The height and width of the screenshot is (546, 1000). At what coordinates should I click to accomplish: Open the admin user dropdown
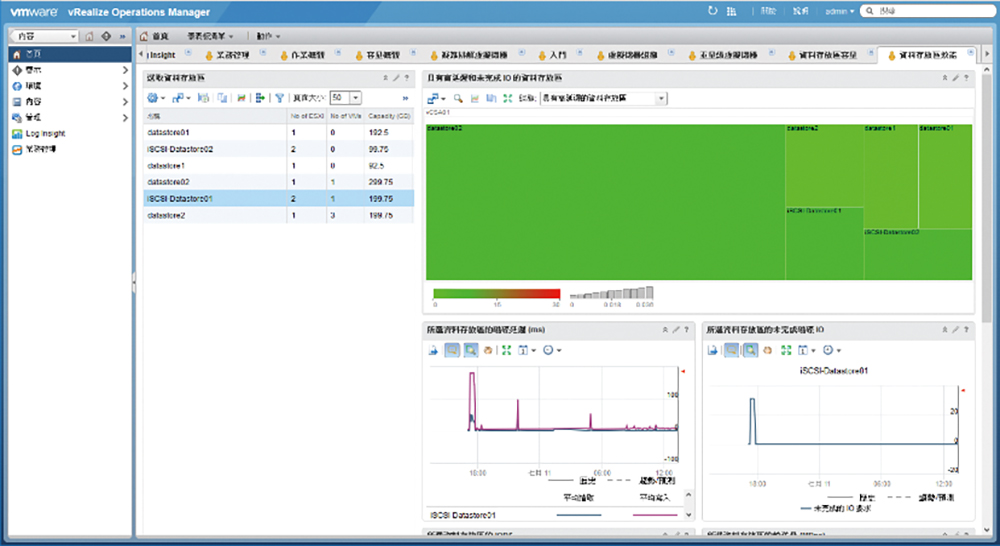(x=839, y=11)
